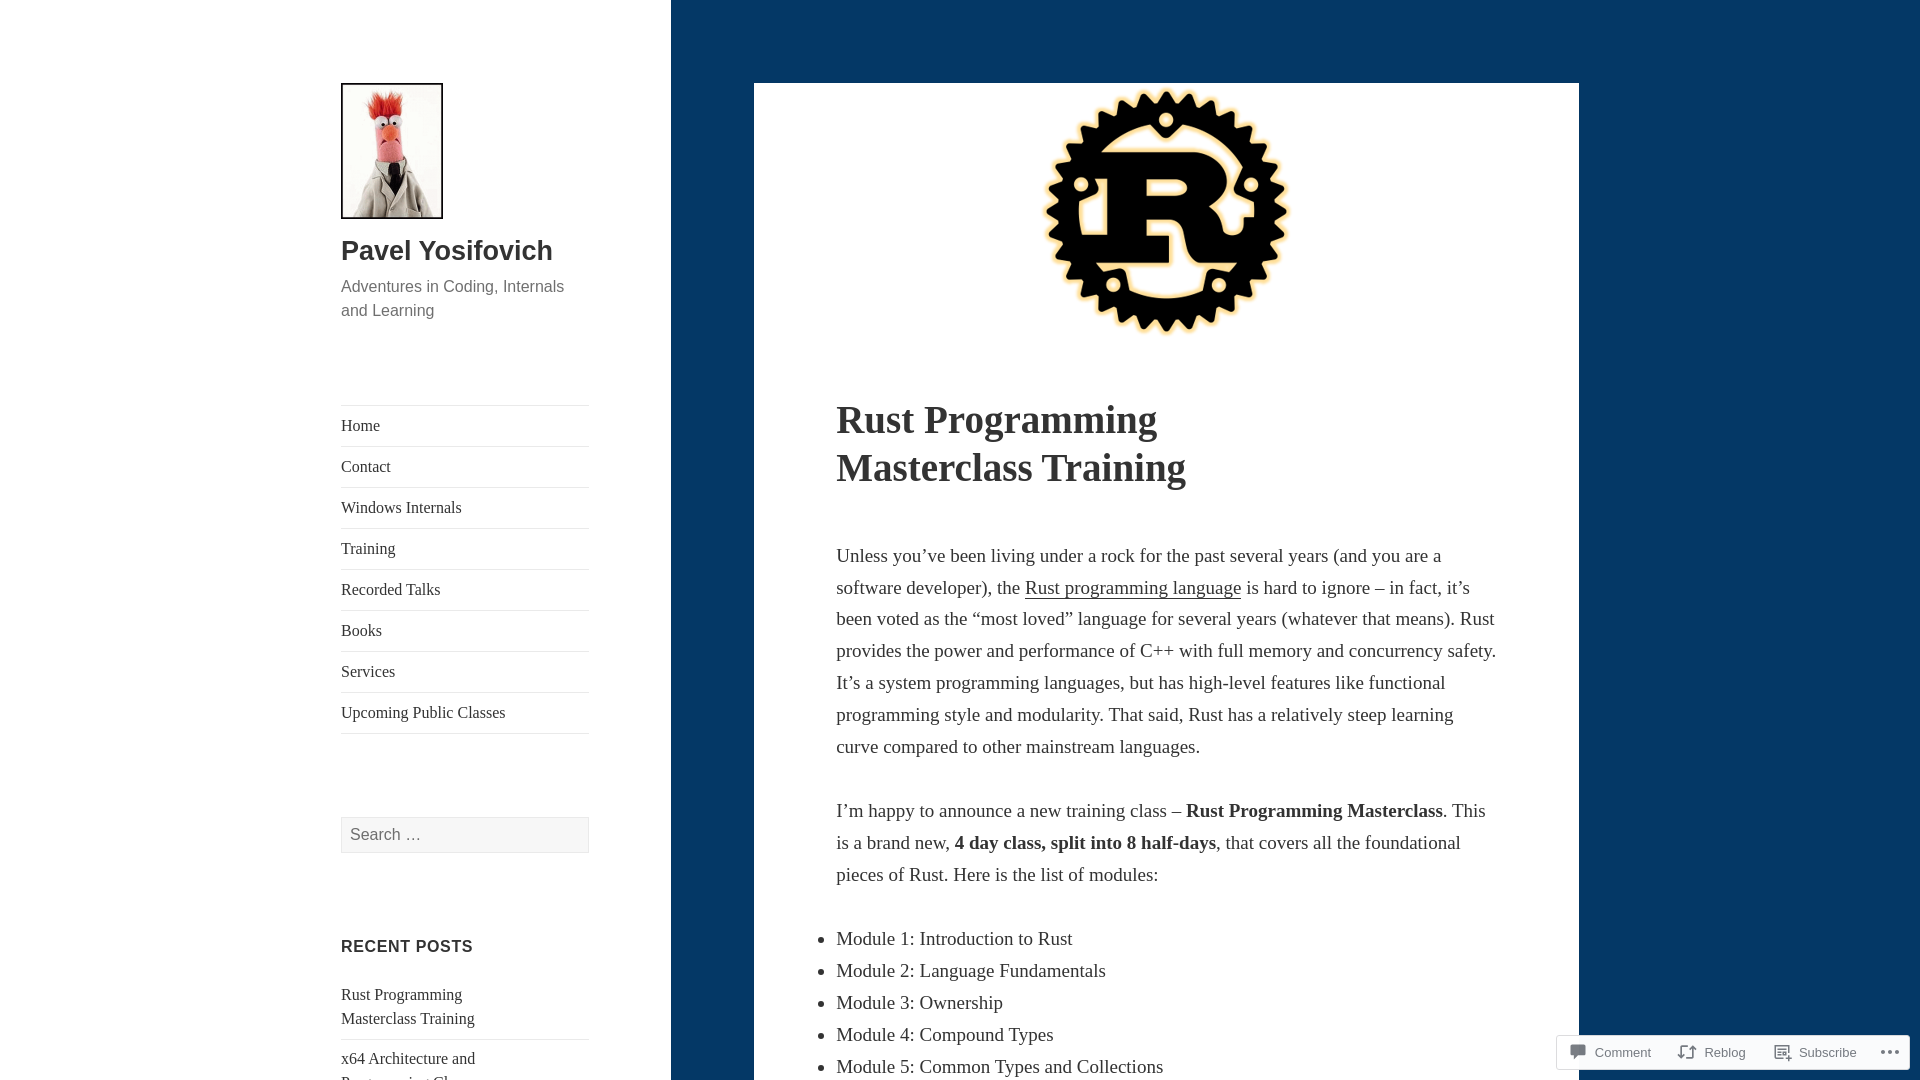Open Rust Programming Masterclass Training post
Viewport: 1920px width, 1080px height.
click(406, 1006)
